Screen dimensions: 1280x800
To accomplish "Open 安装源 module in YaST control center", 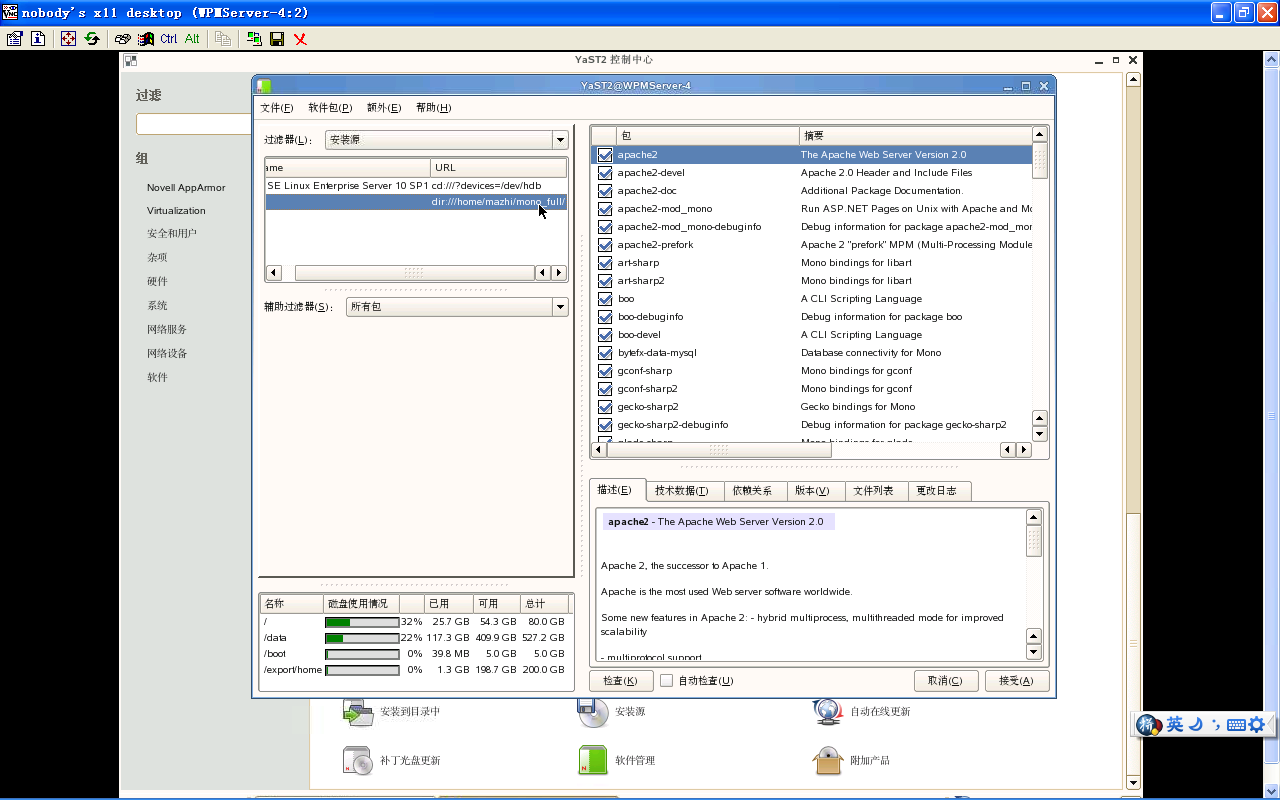I will 593,711.
